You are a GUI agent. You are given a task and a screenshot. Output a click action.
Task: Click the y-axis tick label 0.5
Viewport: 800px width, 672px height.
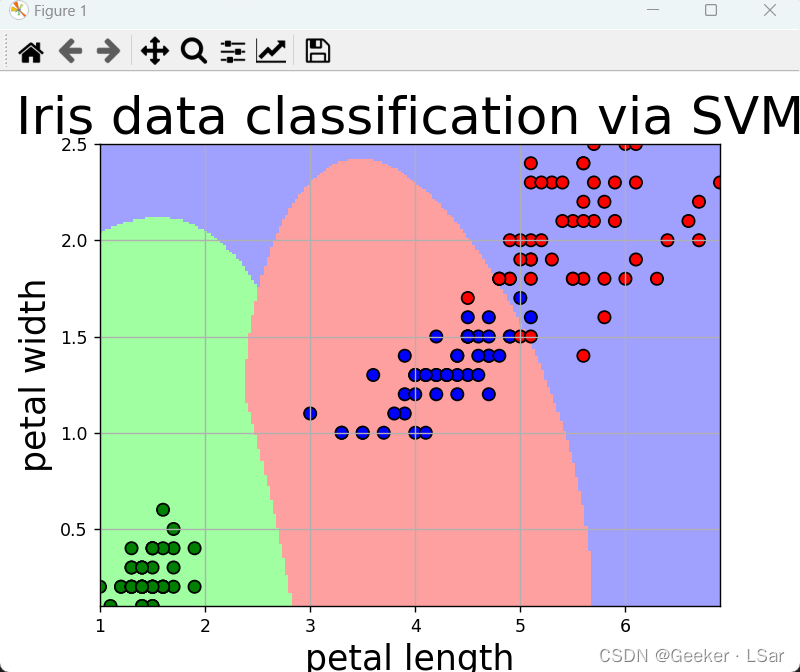click(x=74, y=530)
